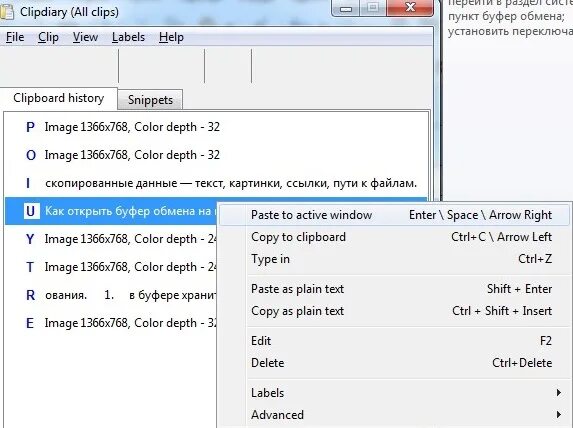Expand the Labels submenu in context menu
573x428 pixels.
(x=394, y=393)
